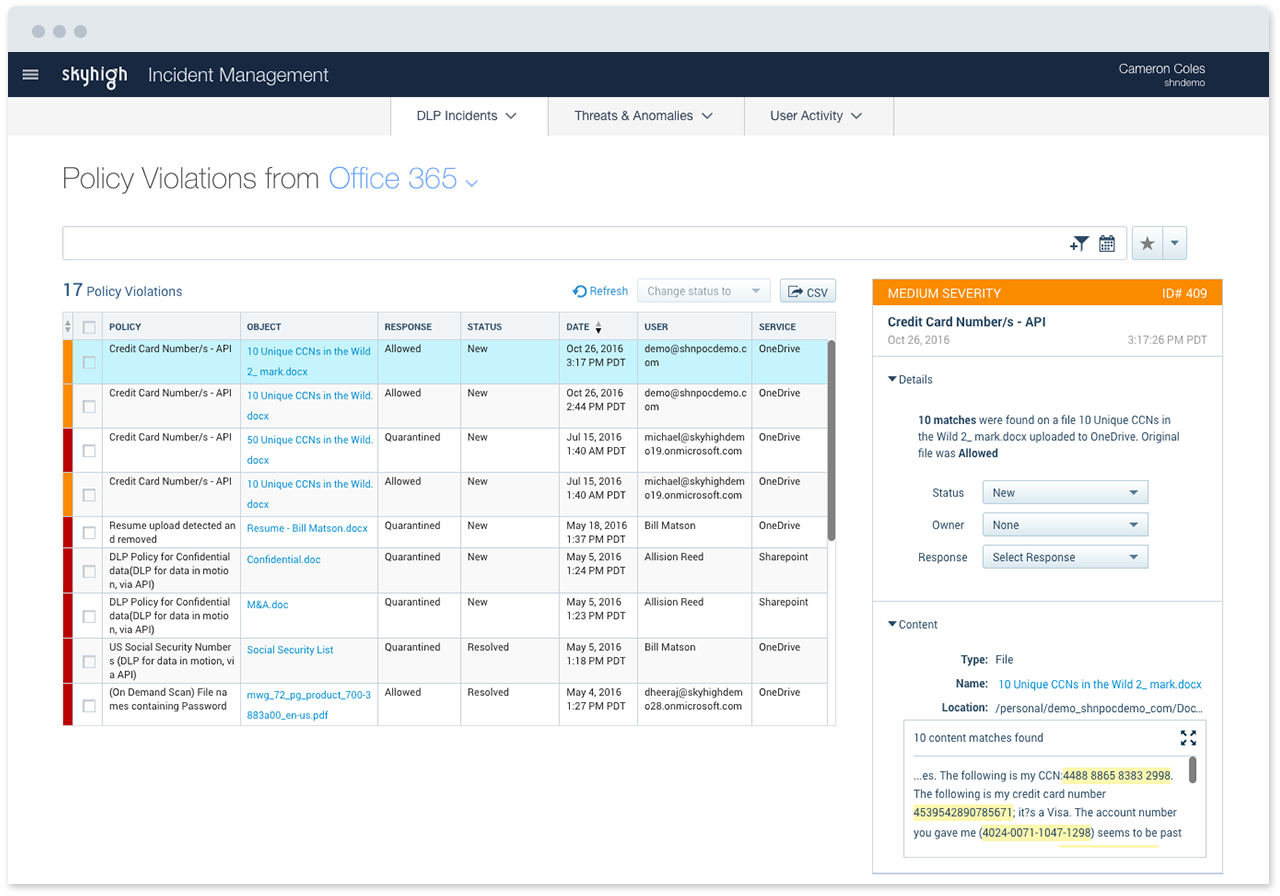Click the Resolved status in Social Security row
This screenshot has width=1280, height=896.
click(488, 647)
